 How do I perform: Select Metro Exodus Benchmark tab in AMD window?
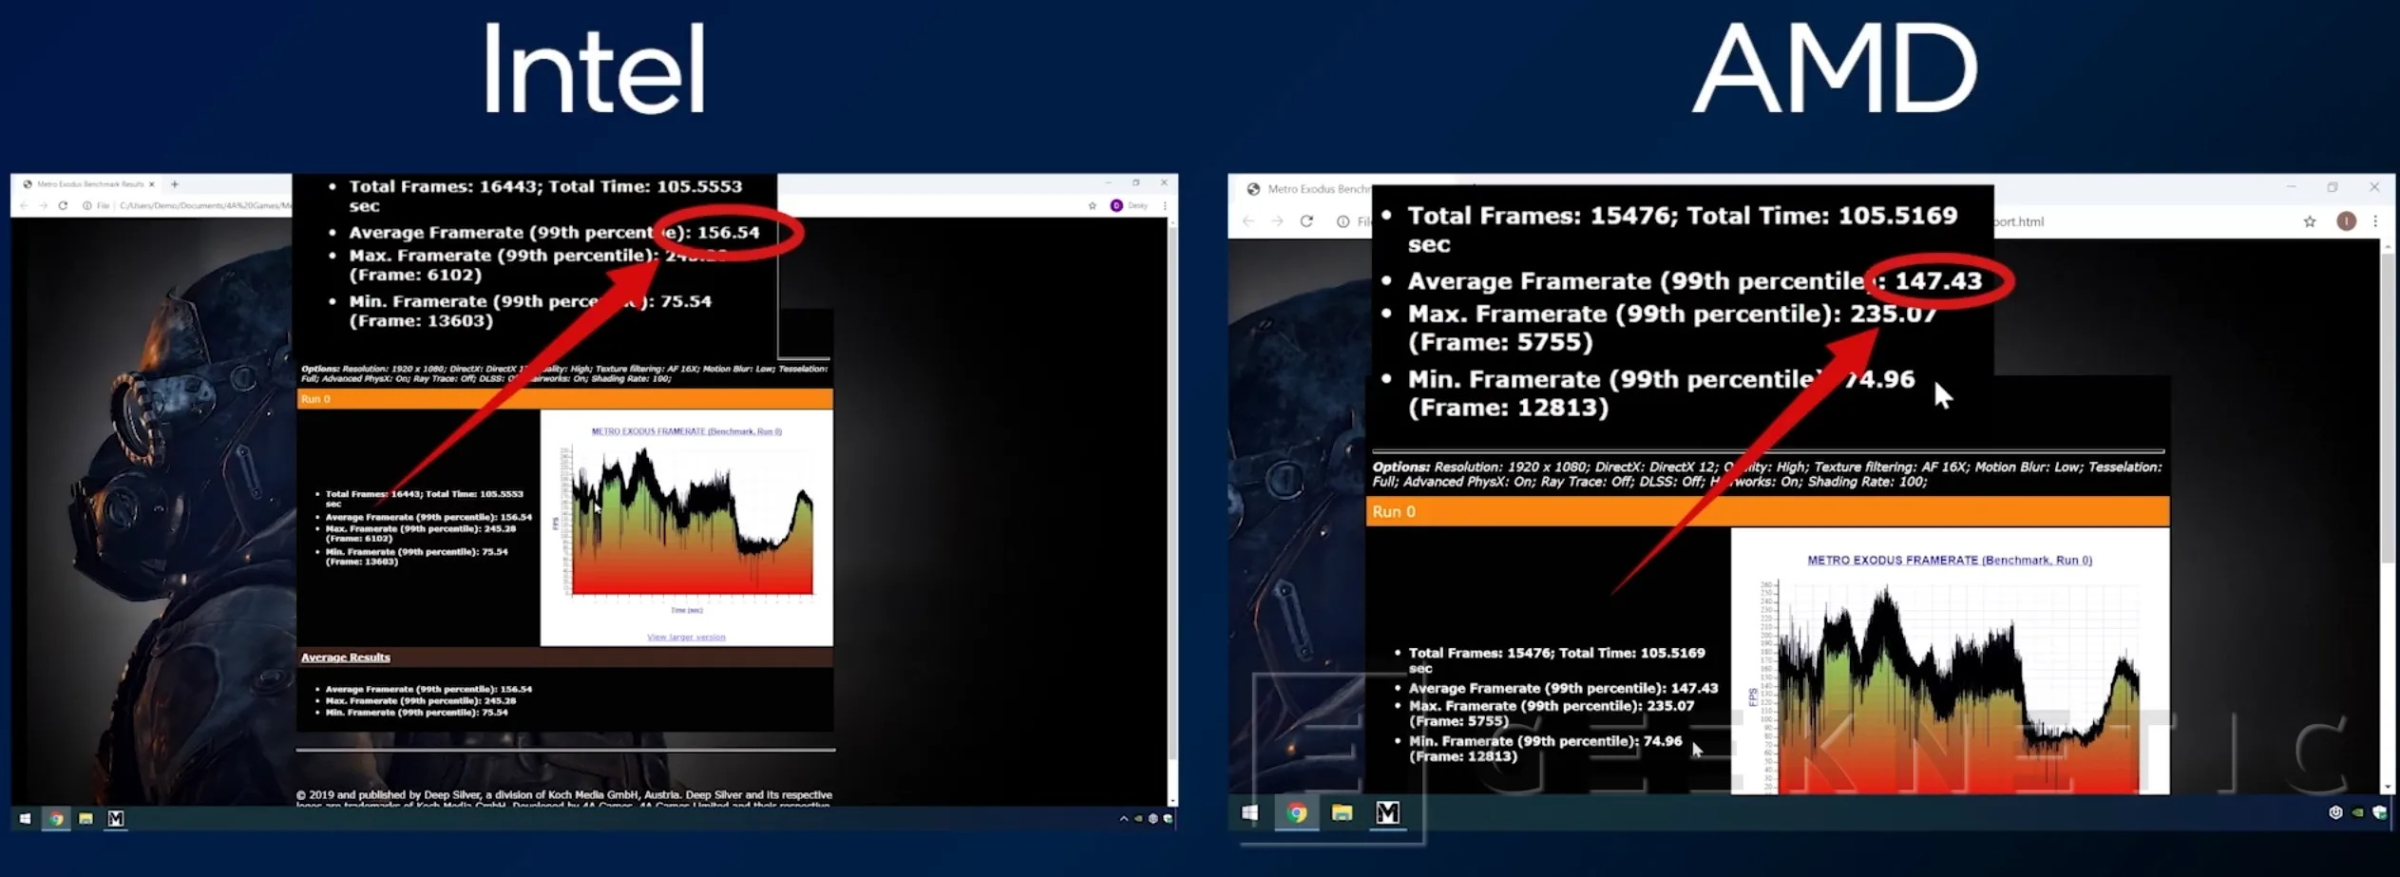pyautogui.click(x=1308, y=189)
